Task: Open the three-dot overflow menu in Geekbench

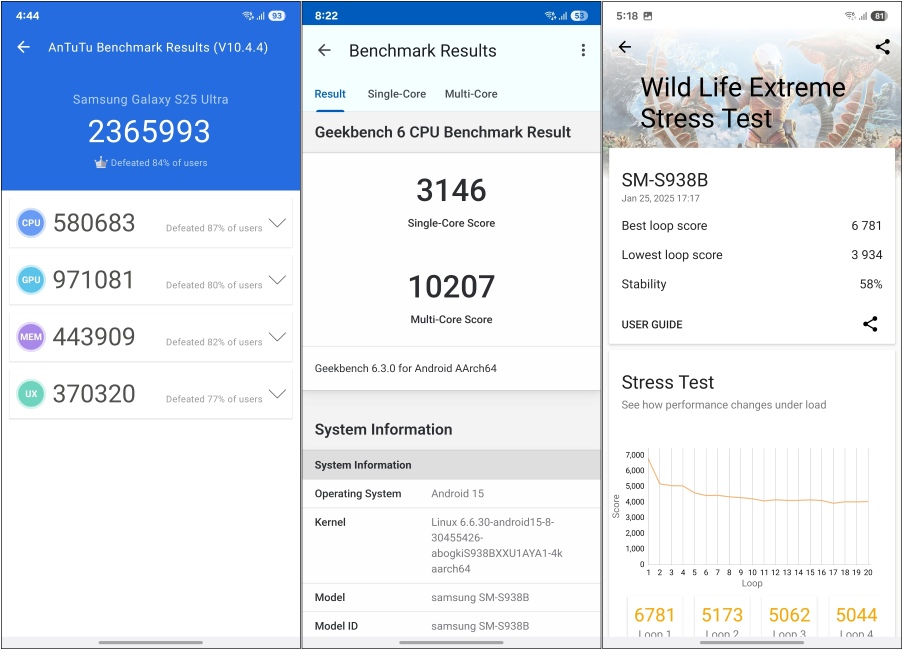Action: (583, 51)
